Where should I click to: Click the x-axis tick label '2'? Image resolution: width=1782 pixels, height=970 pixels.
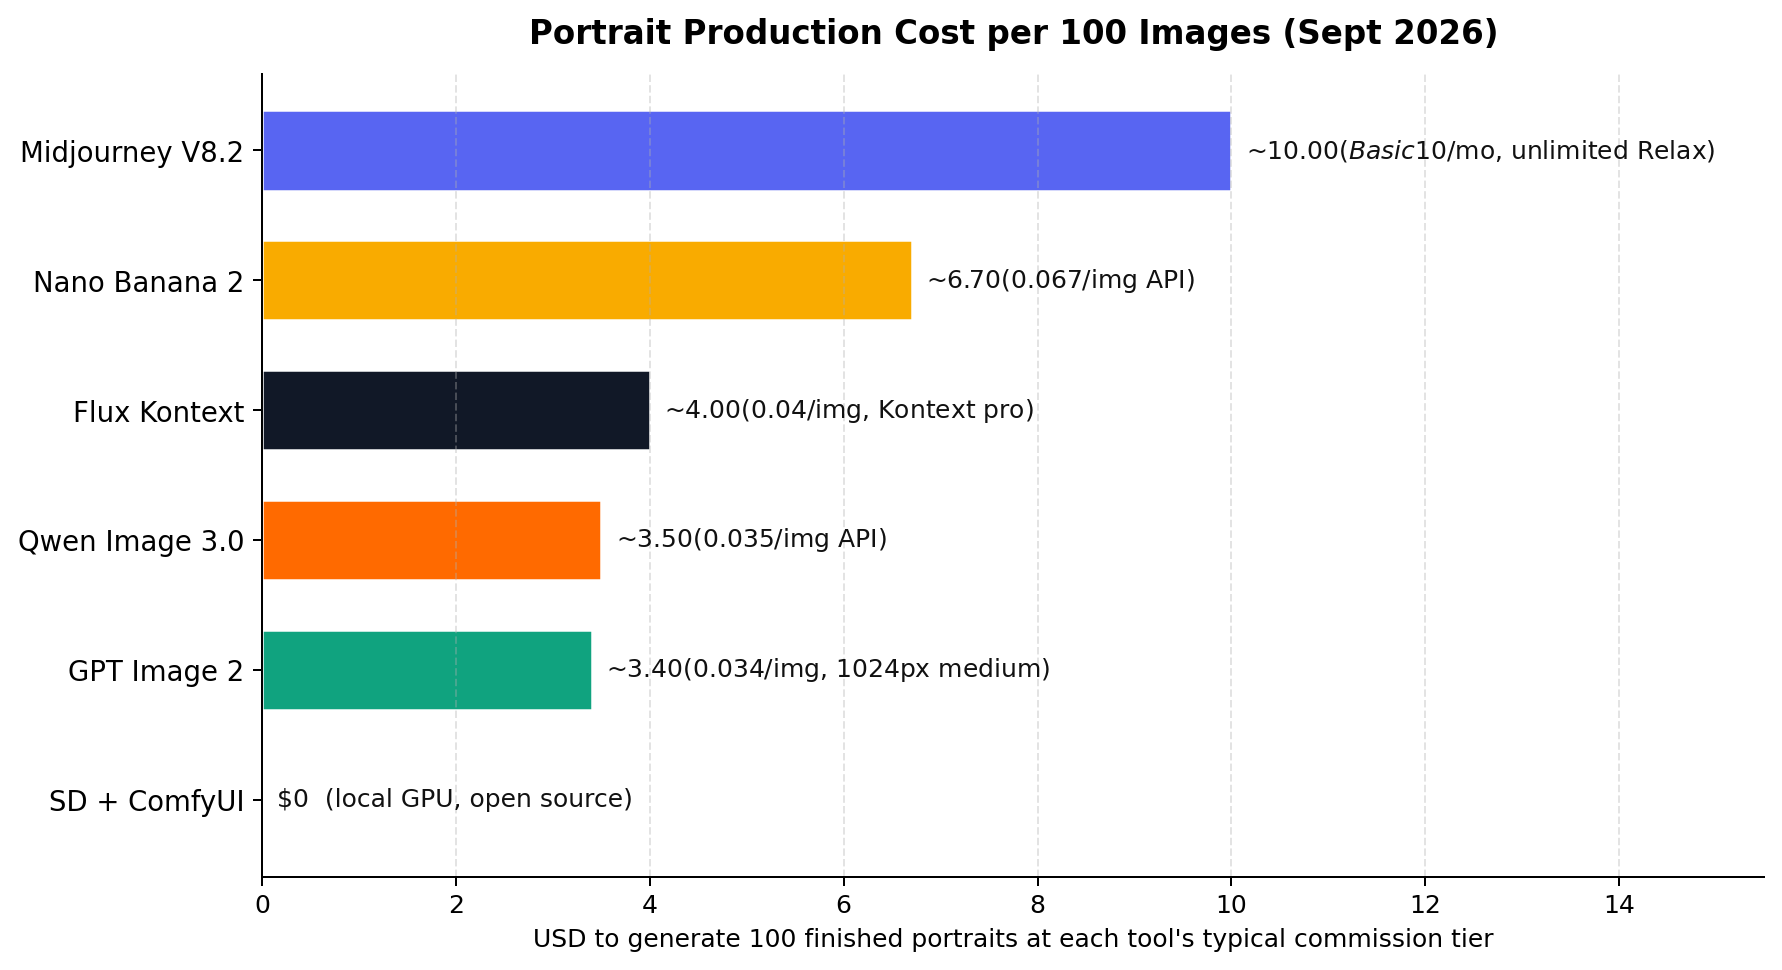point(456,905)
